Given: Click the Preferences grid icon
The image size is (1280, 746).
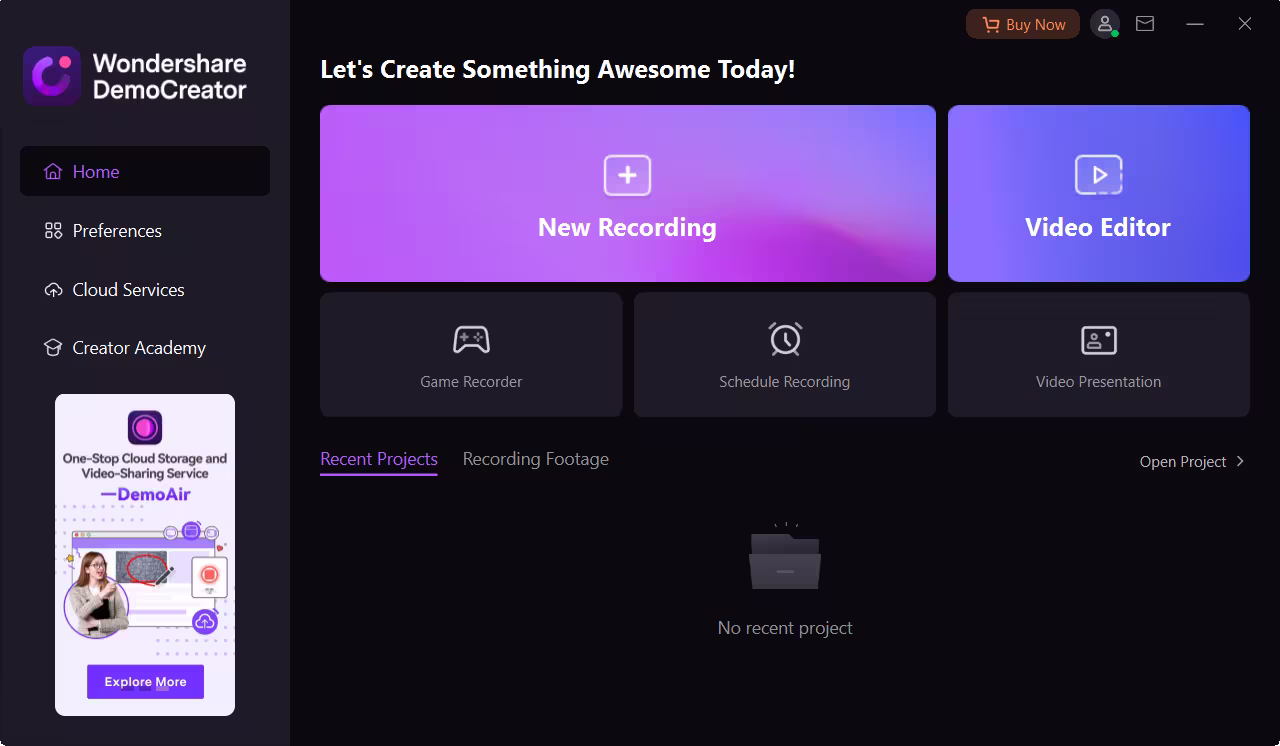Looking at the screenshot, I should [x=53, y=231].
